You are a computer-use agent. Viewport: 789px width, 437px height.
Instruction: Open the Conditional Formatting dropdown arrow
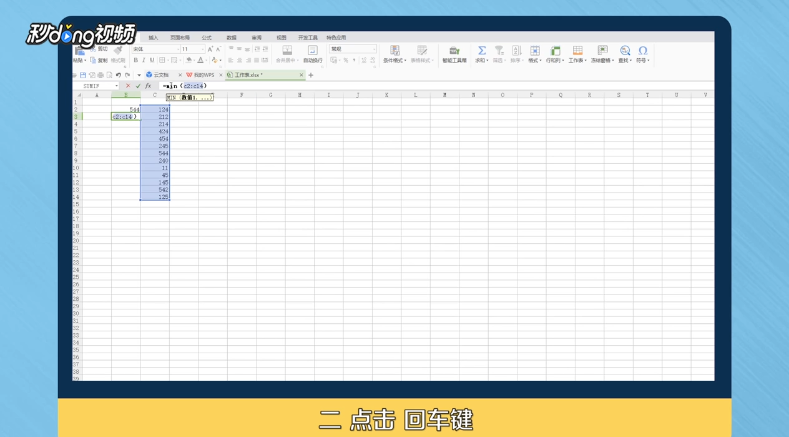coord(405,60)
